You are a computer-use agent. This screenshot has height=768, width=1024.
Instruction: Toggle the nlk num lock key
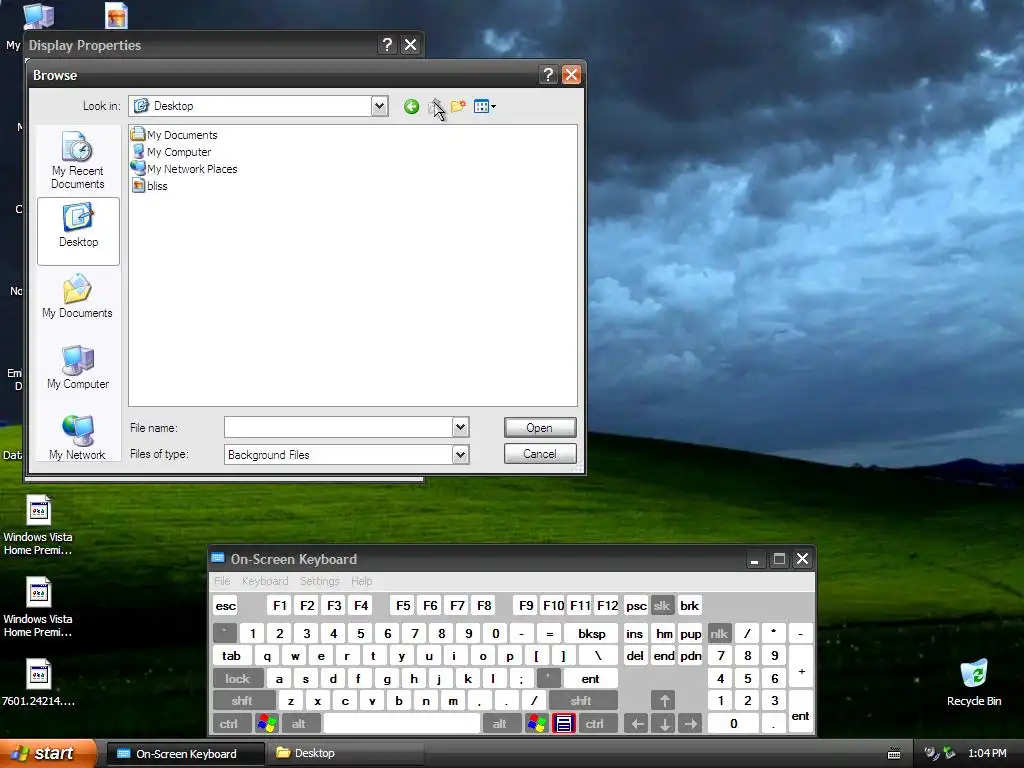pos(719,633)
